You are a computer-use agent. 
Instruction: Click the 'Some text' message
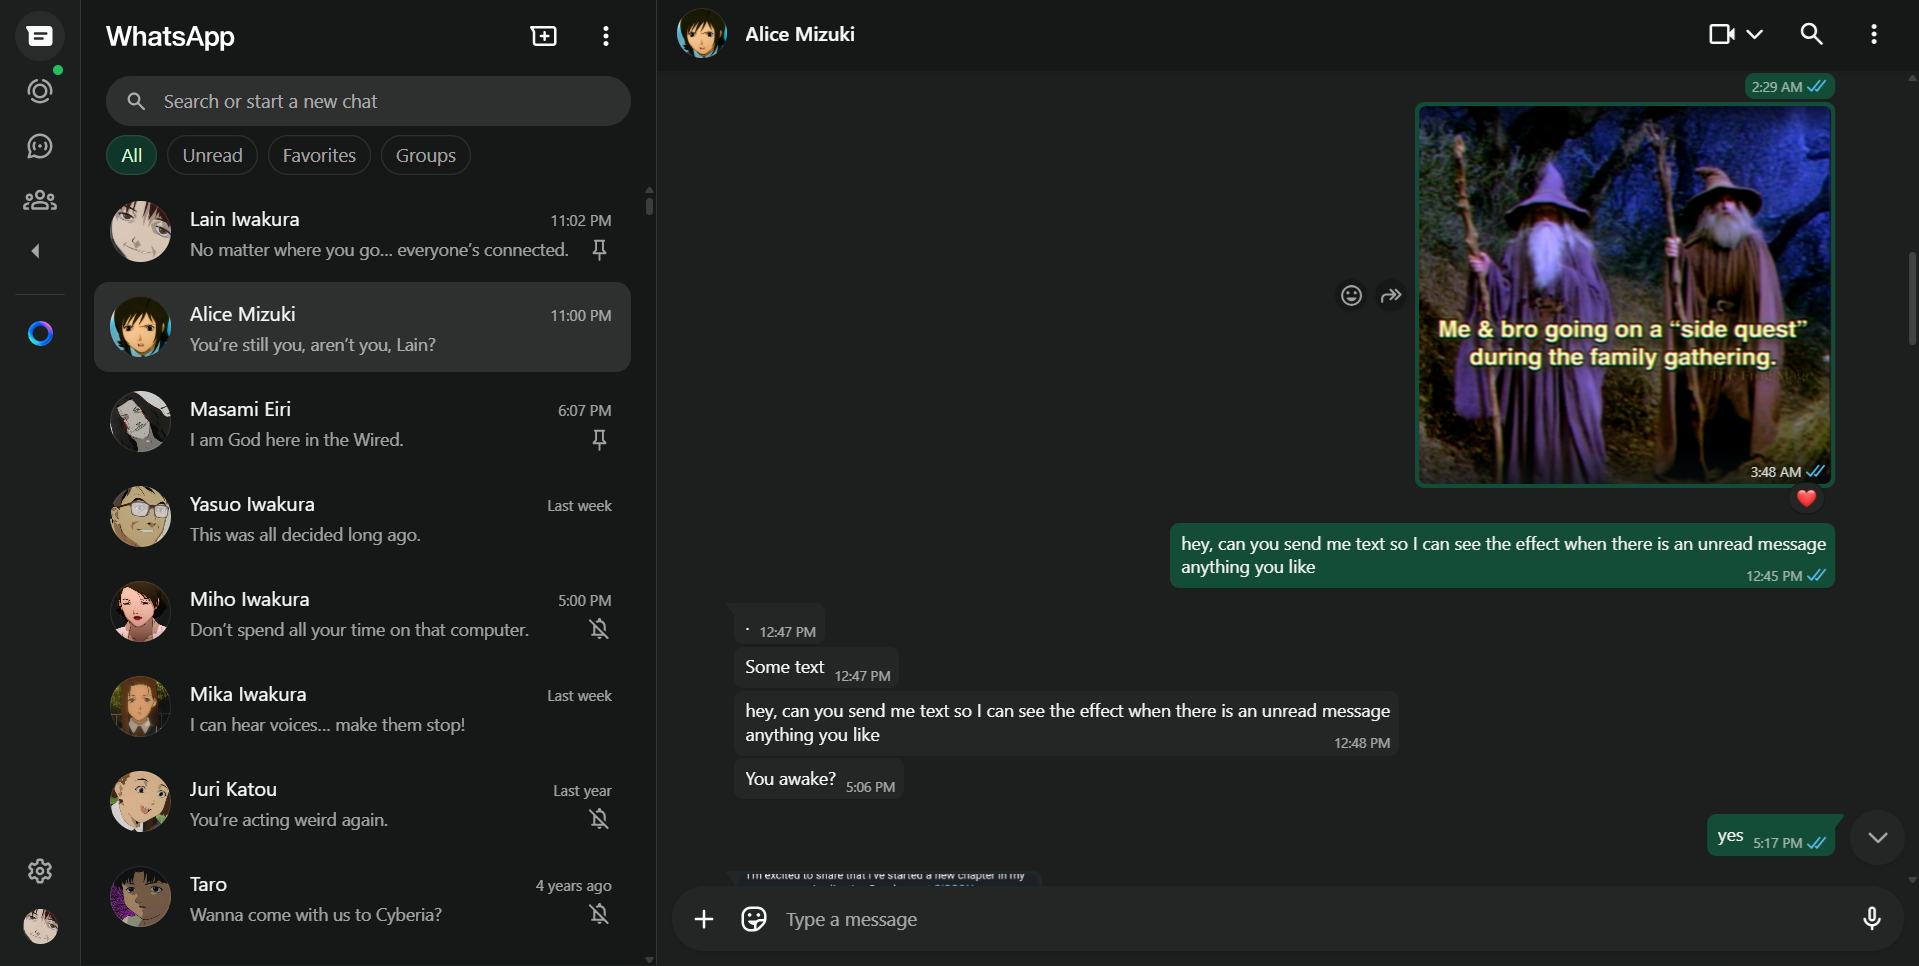[817, 668]
